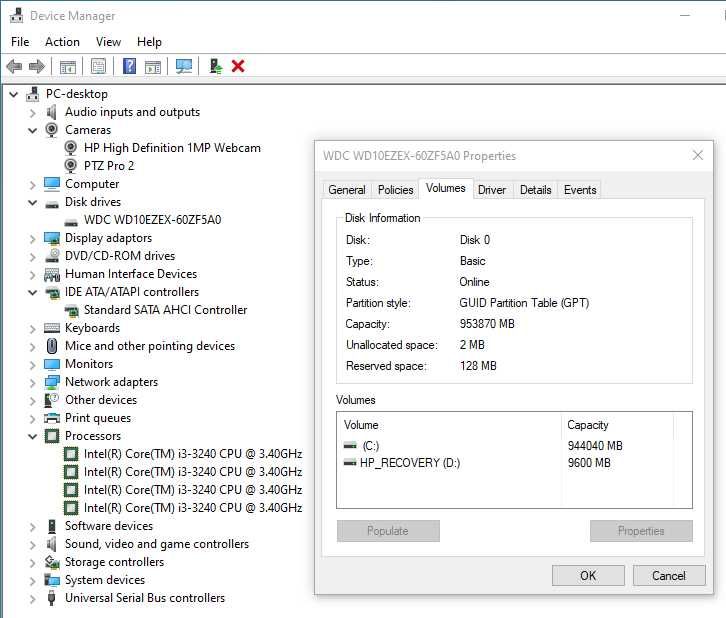Screen dimensions: 726x618
Task: Click the Computer category monitor icon
Action: [52, 184]
